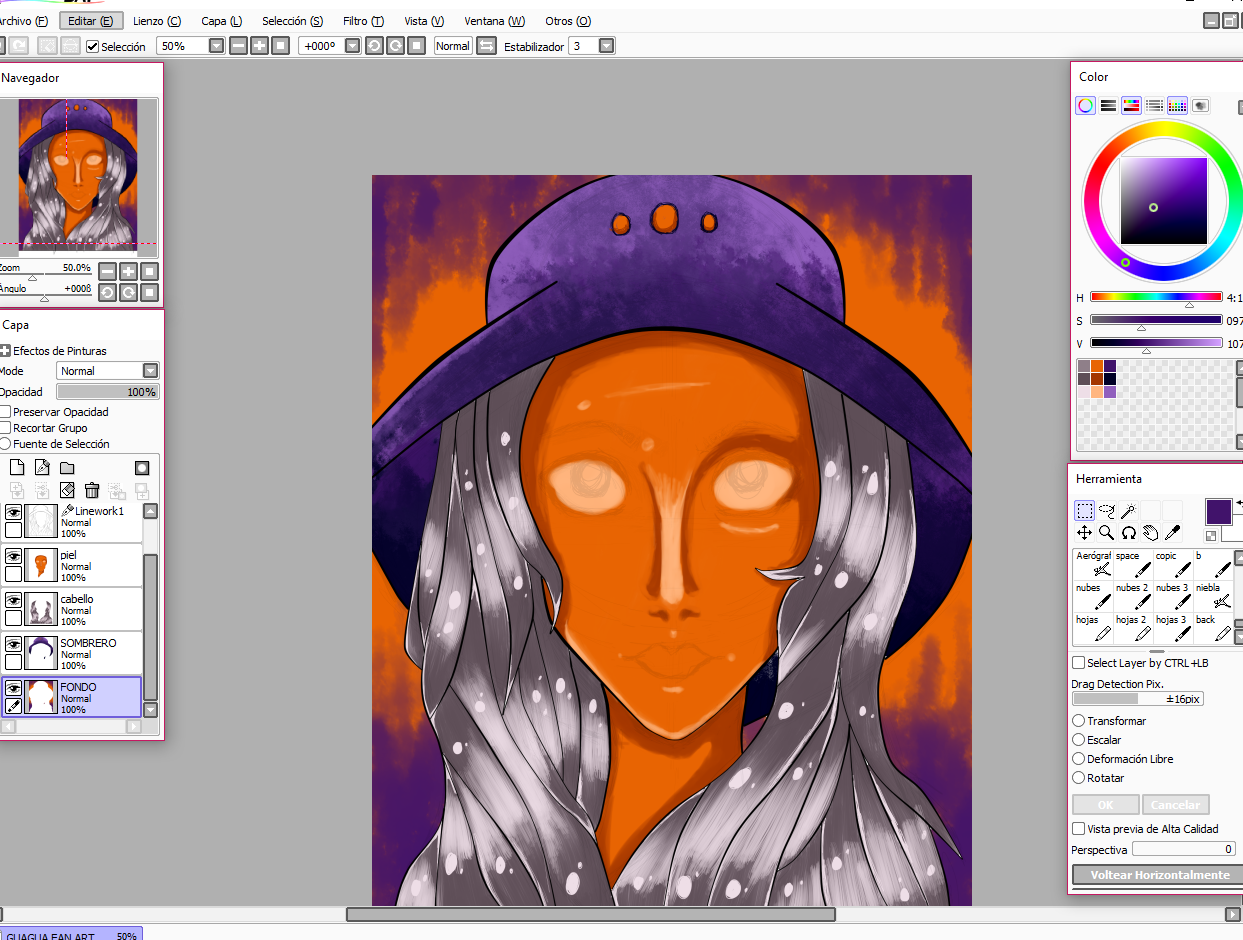Create a new layer folder

click(x=67, y=467)
